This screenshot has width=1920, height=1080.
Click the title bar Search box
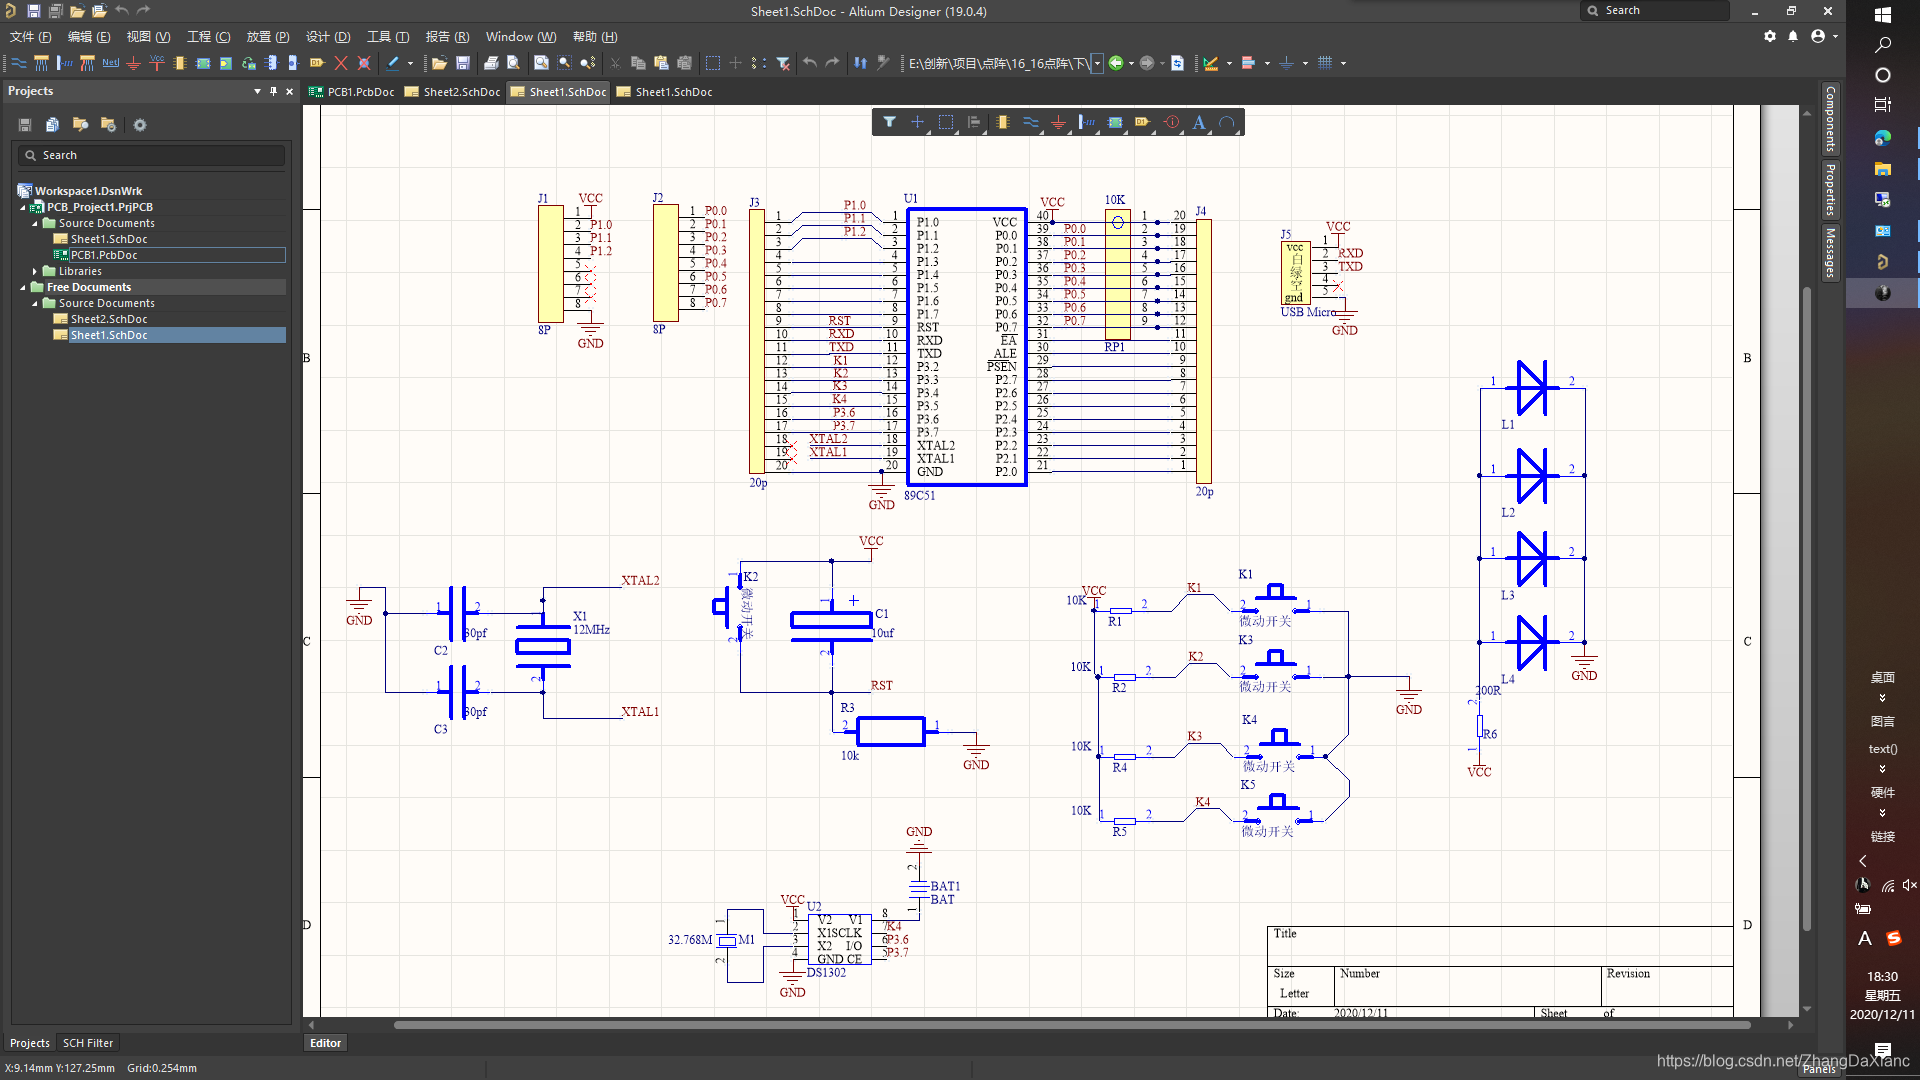pos(1655,11)
